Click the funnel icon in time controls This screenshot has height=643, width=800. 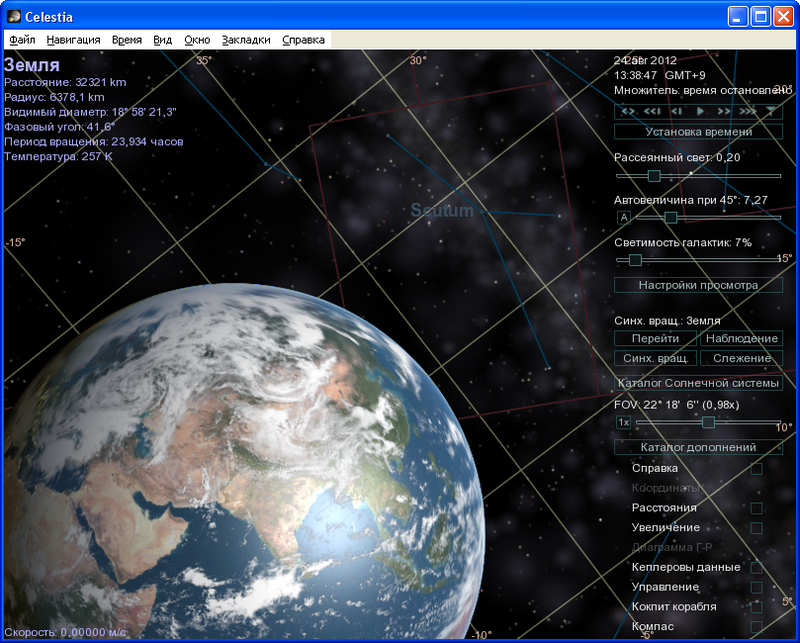[x=771, y=111]
